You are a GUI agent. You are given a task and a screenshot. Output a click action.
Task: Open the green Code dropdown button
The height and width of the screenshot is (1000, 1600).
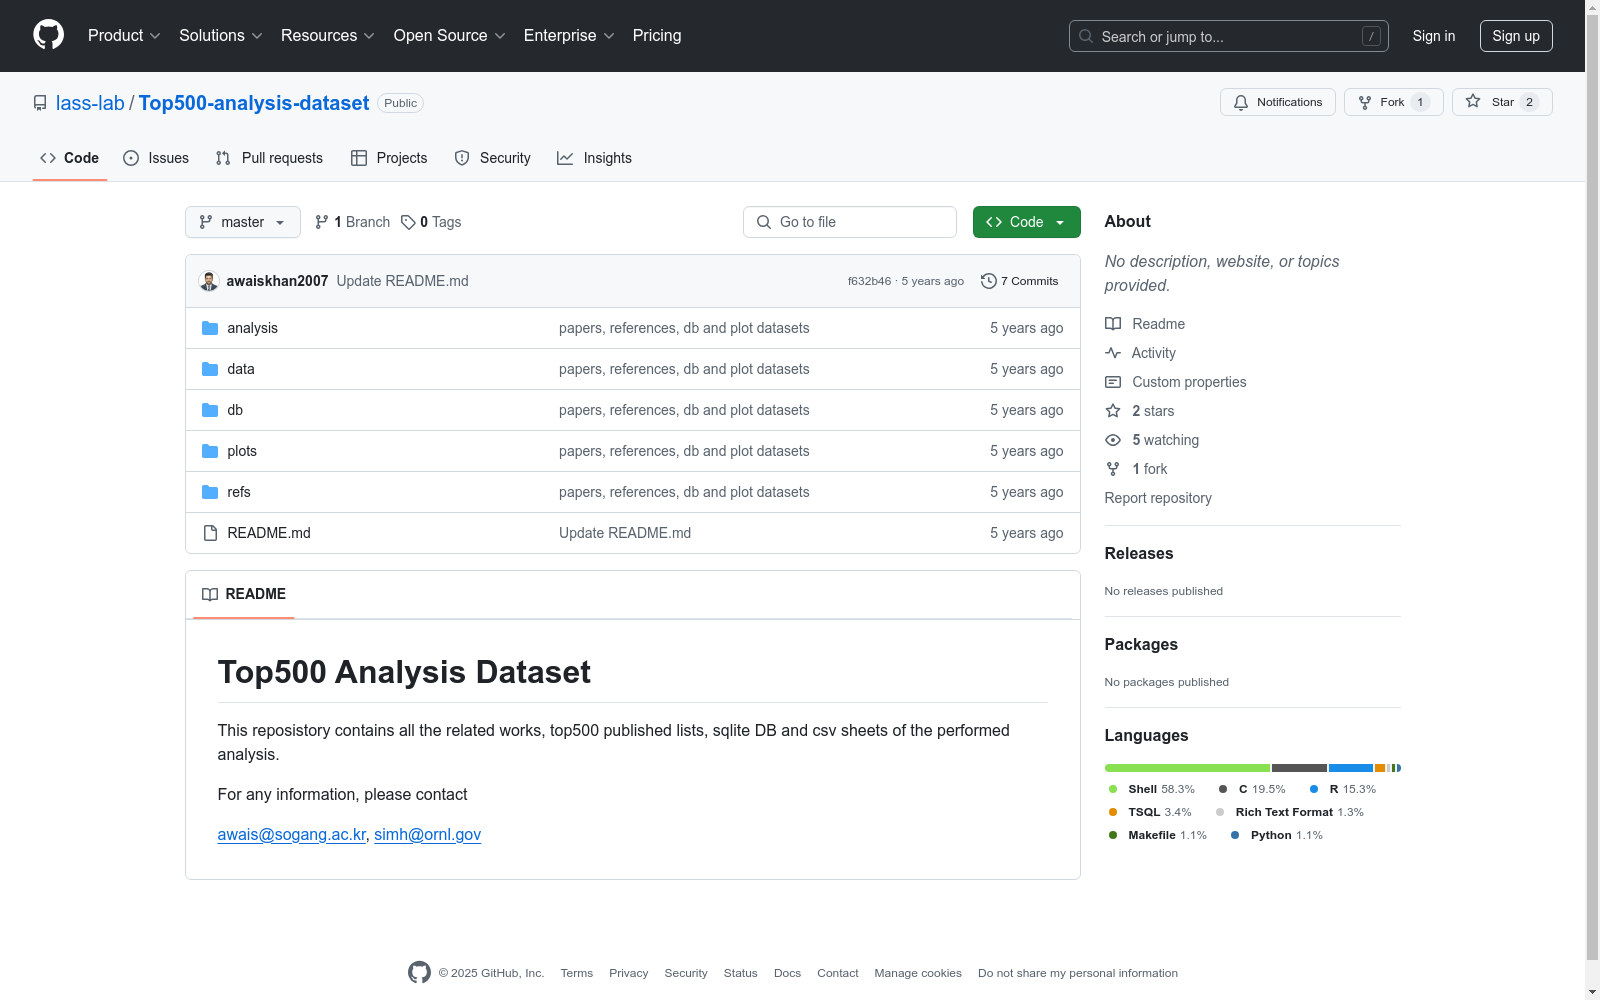1026,222
